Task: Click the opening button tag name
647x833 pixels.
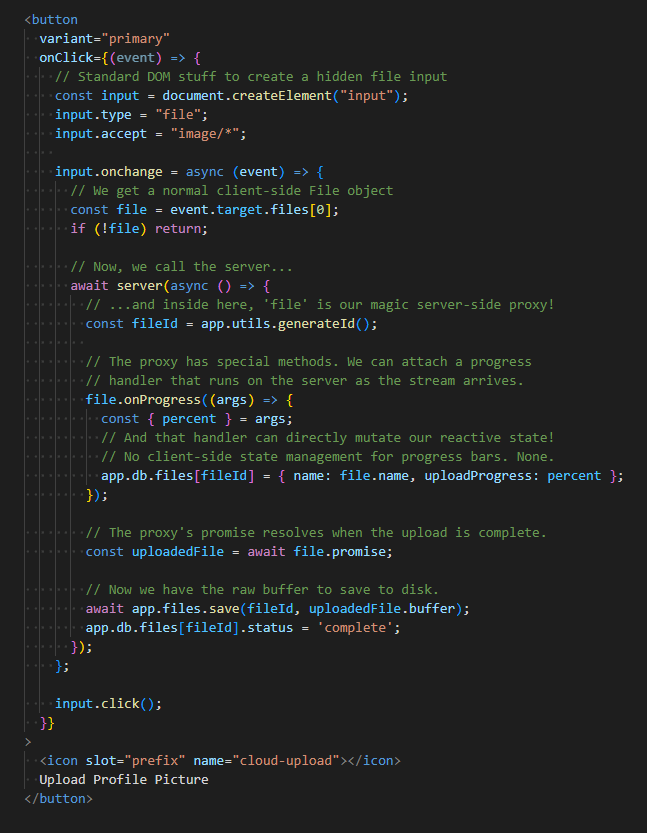Action: point(54,19)
